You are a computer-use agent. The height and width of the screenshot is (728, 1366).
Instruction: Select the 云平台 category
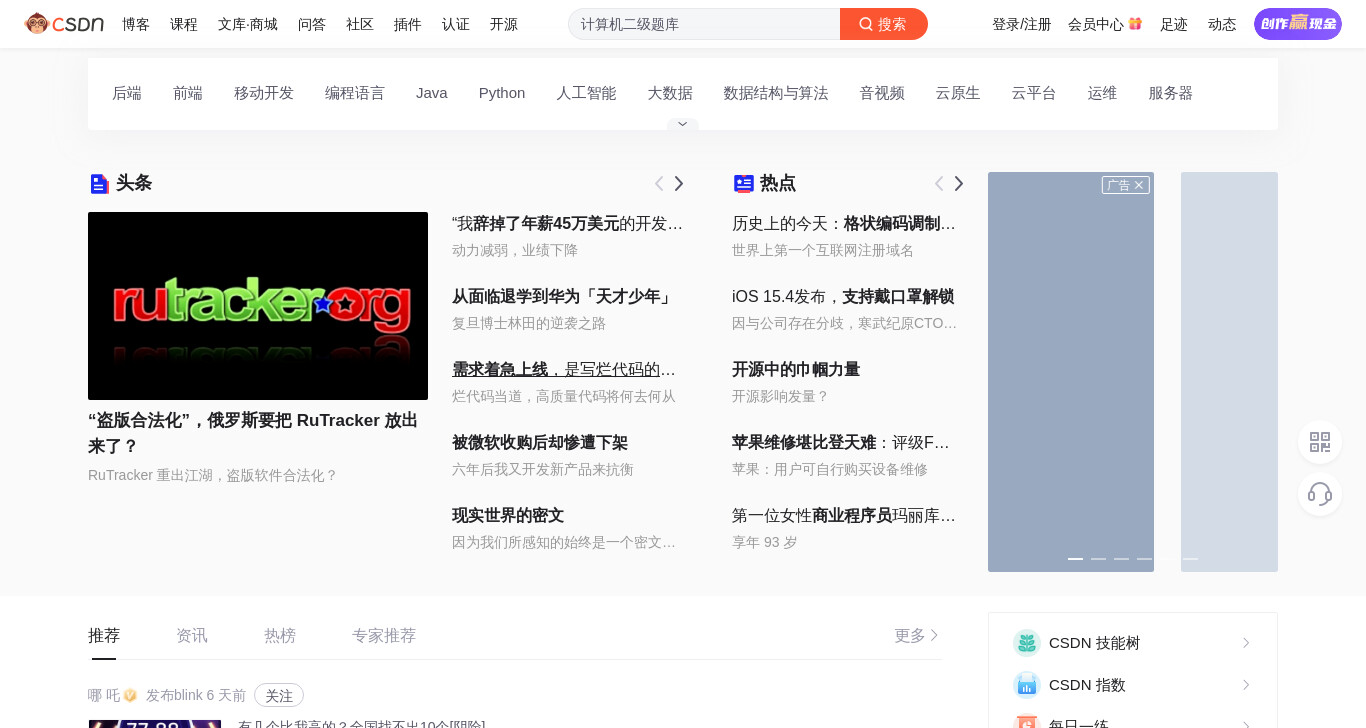coord(1034,93)
